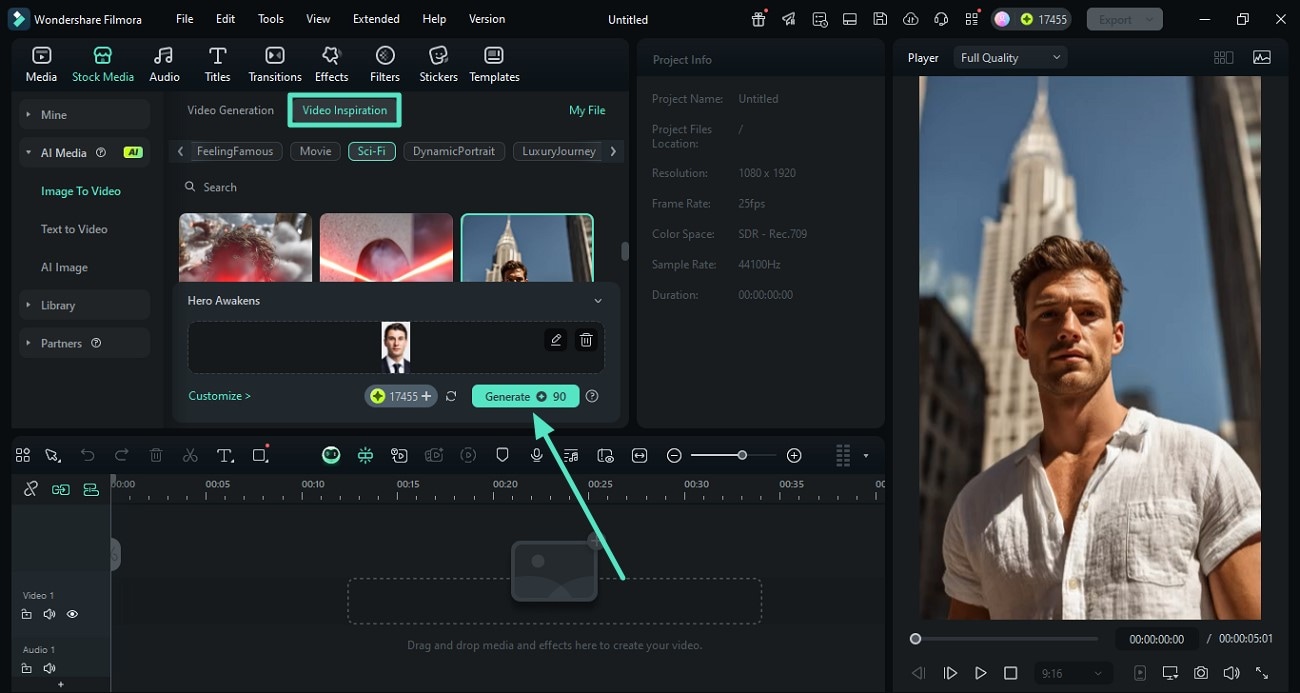Screen dimensions: 1300x693
Task: Collapse the AI Media section
Action: 28,152
